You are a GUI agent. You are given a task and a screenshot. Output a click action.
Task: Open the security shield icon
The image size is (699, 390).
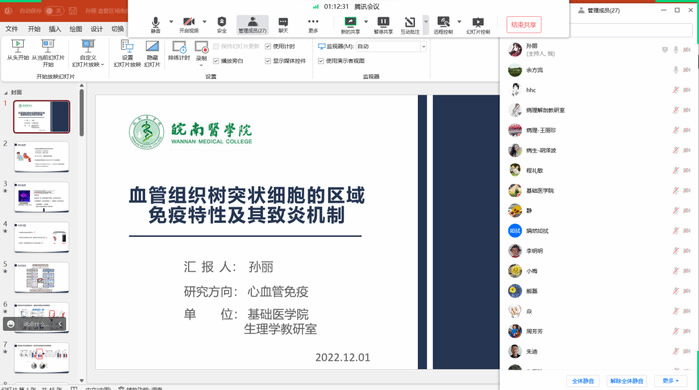pos(222,25)
